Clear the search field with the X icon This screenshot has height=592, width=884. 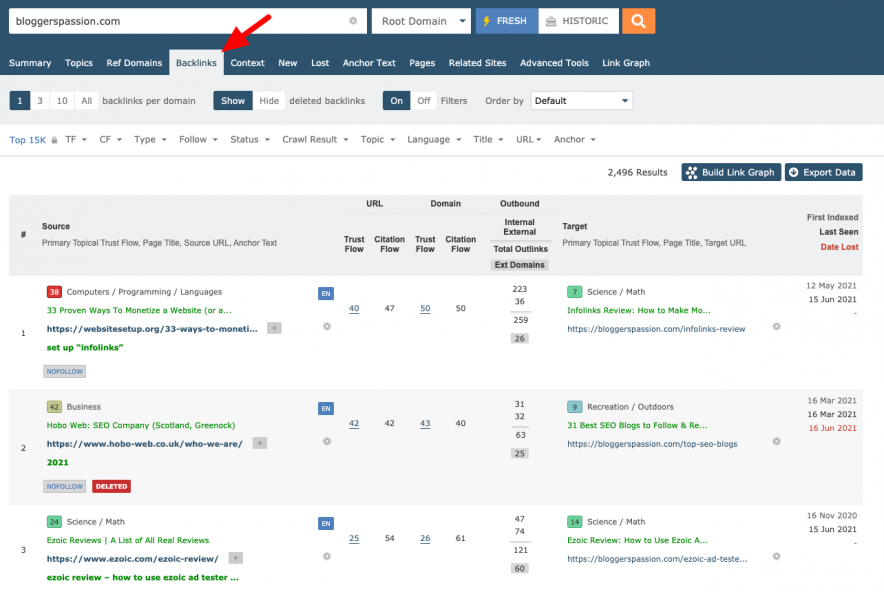(x=352, y=21)
